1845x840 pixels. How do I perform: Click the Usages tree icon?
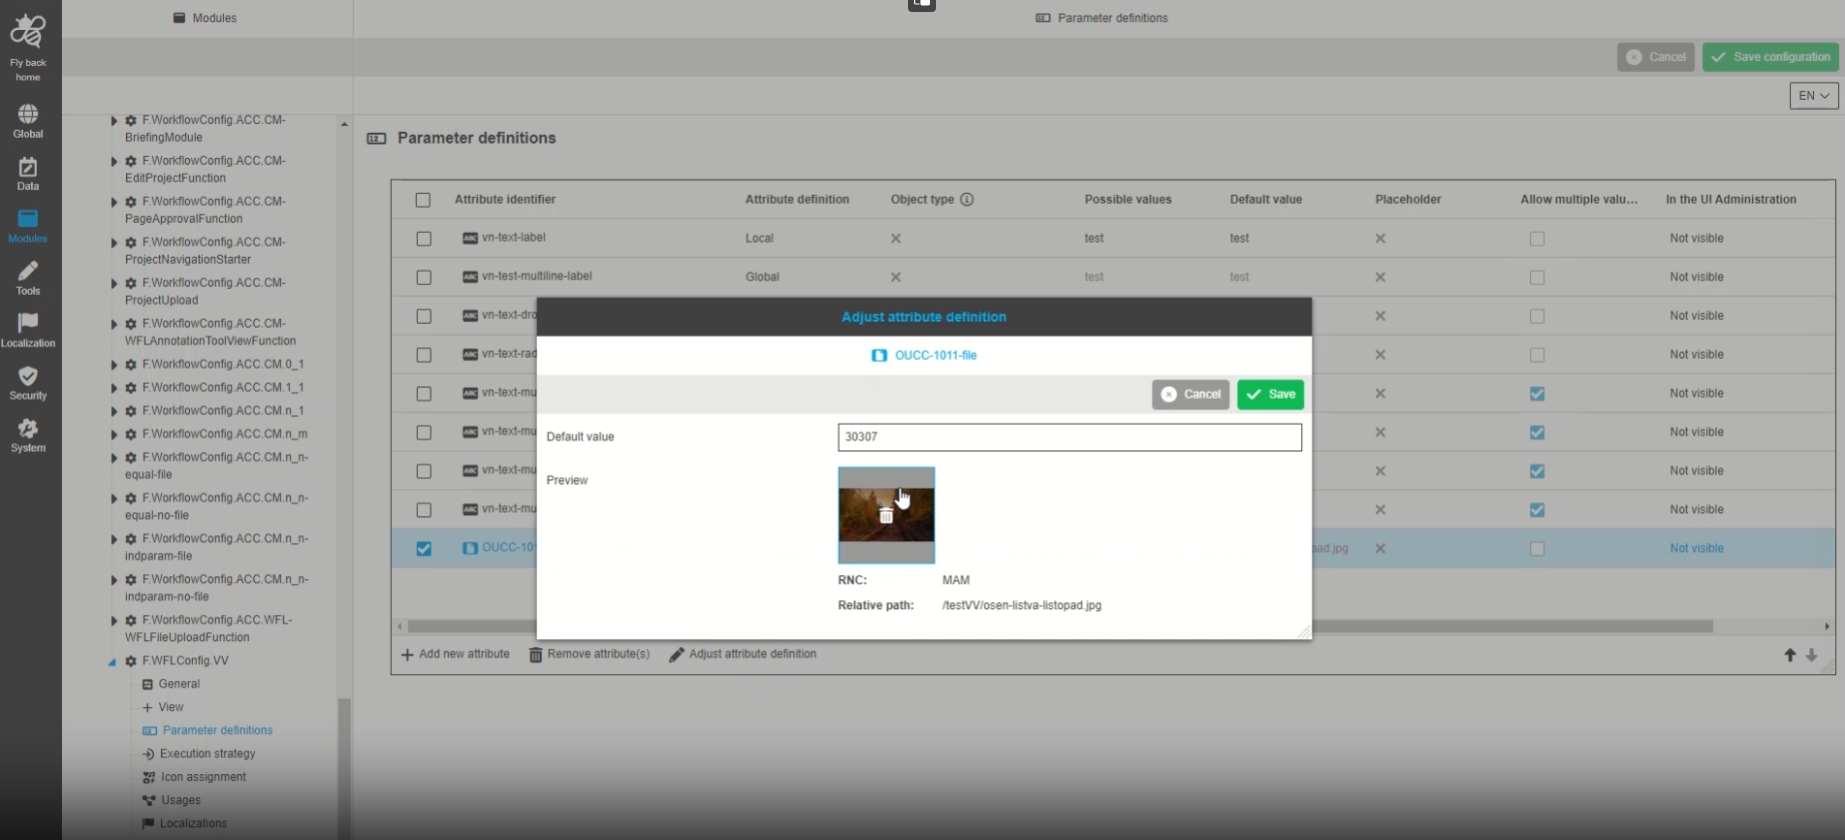point(149,800)
